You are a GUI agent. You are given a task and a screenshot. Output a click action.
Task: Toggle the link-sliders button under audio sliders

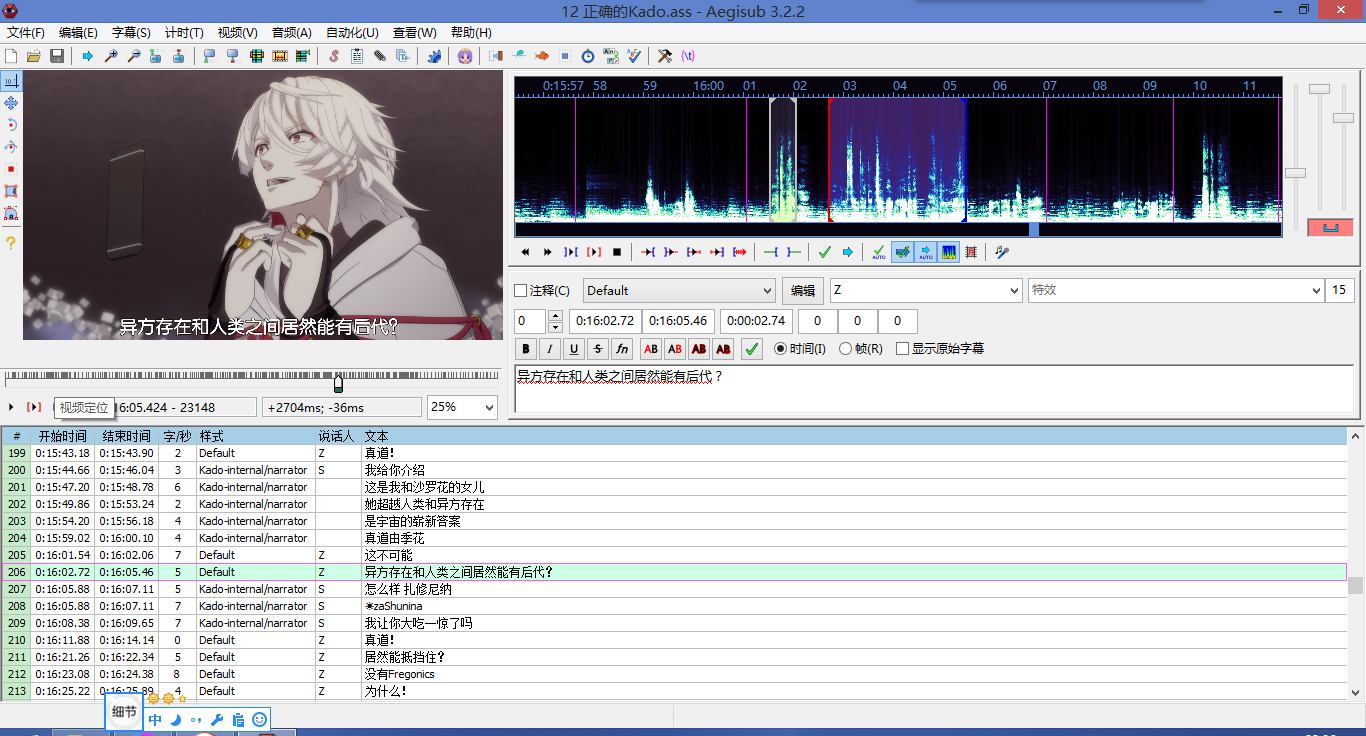[x=1330, y=227]
